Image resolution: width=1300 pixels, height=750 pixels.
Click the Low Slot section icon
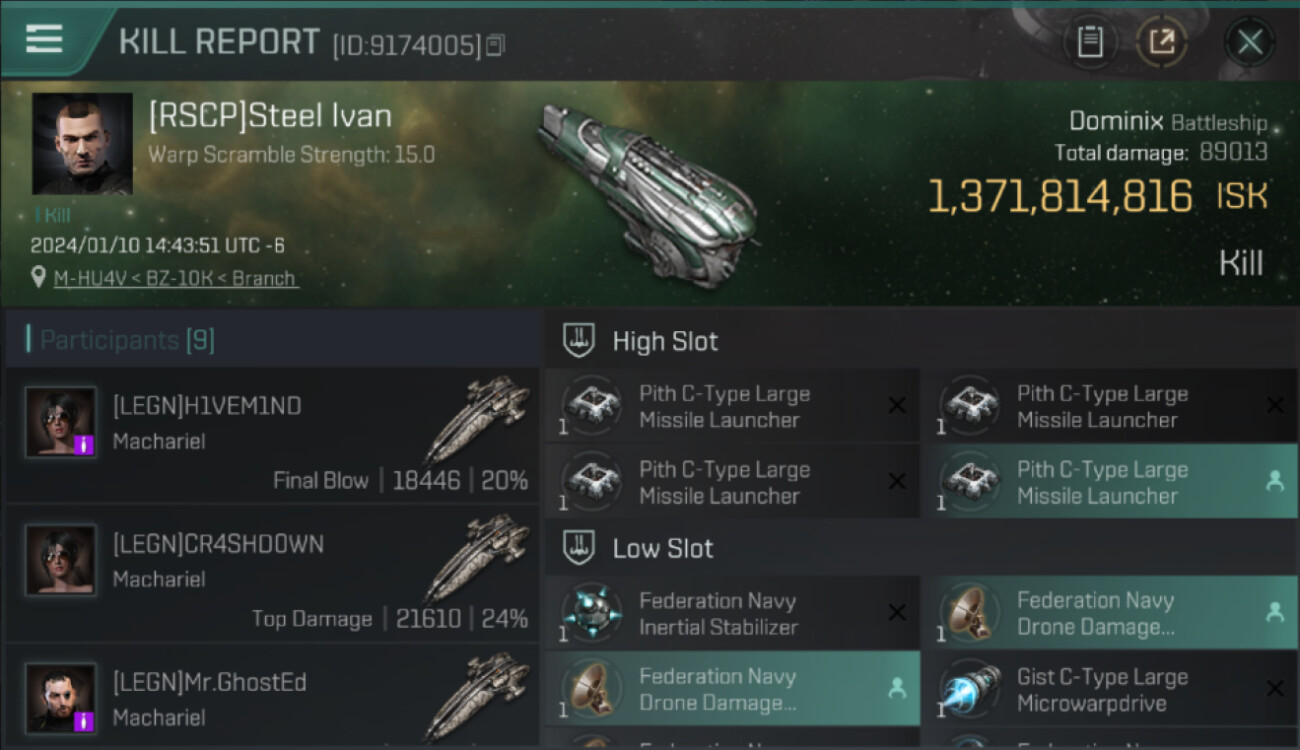click(580, 548)
